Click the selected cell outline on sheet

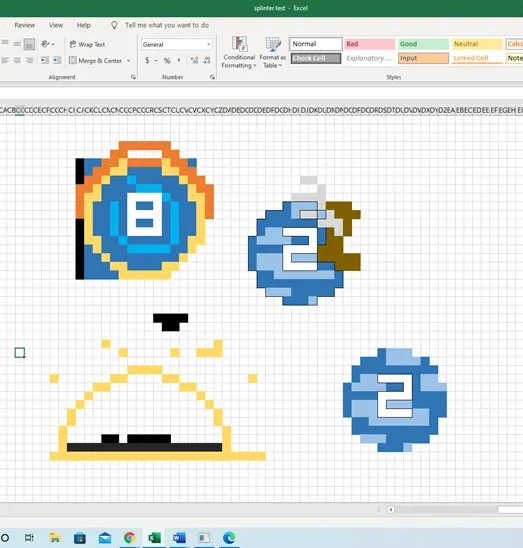point(20,353)
